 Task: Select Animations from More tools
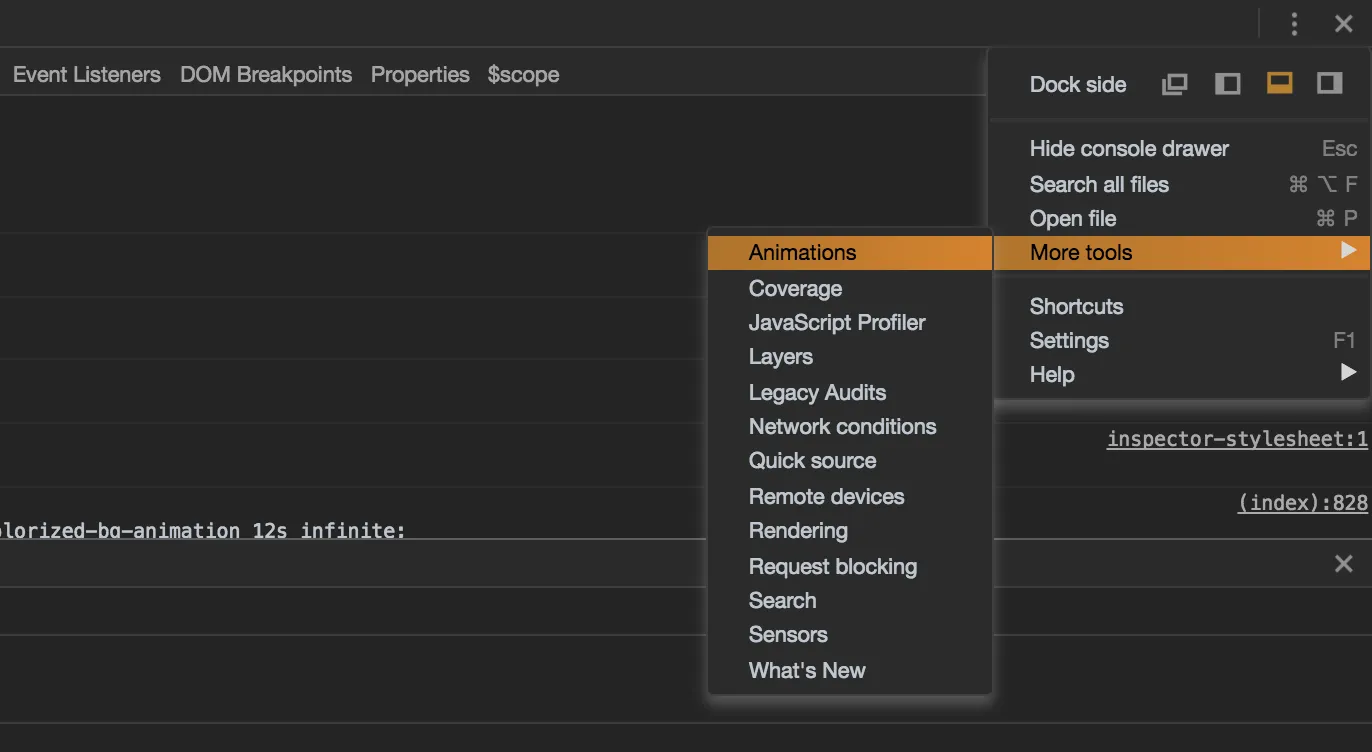pyautogui.click(x=802, y=252)
